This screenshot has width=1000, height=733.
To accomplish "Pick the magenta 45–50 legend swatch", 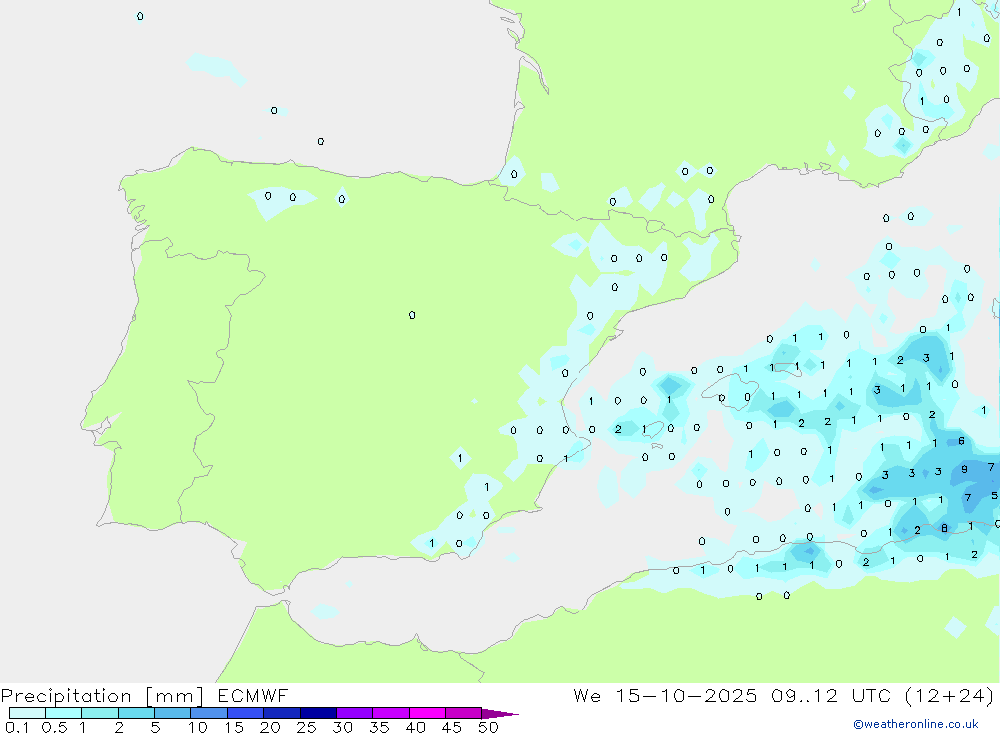I will 462,714.
